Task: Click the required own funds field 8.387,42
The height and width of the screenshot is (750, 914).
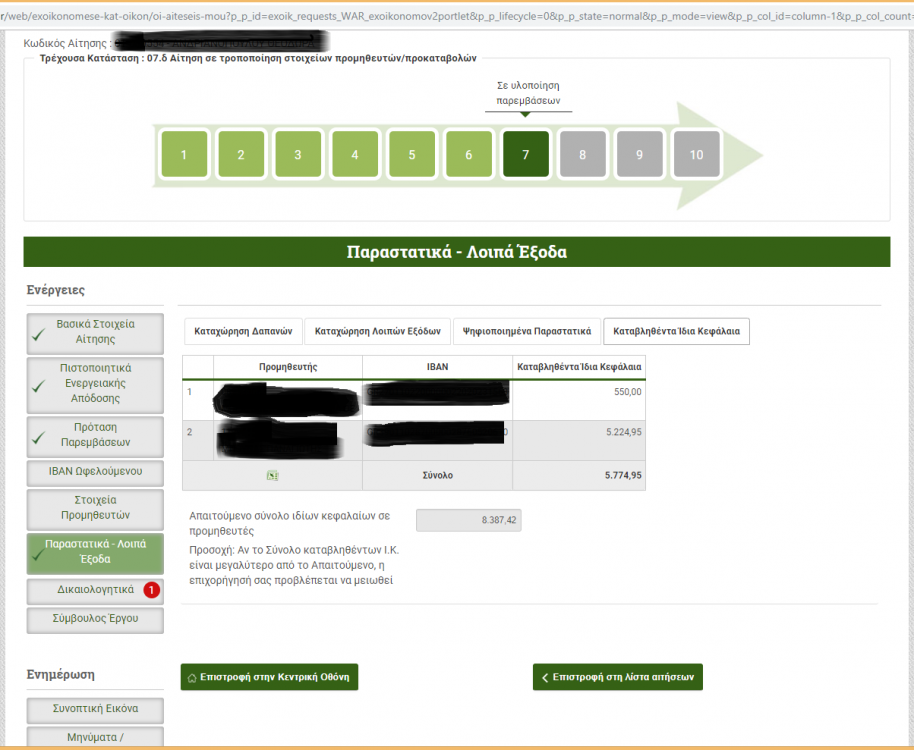Action: (468, 520)
